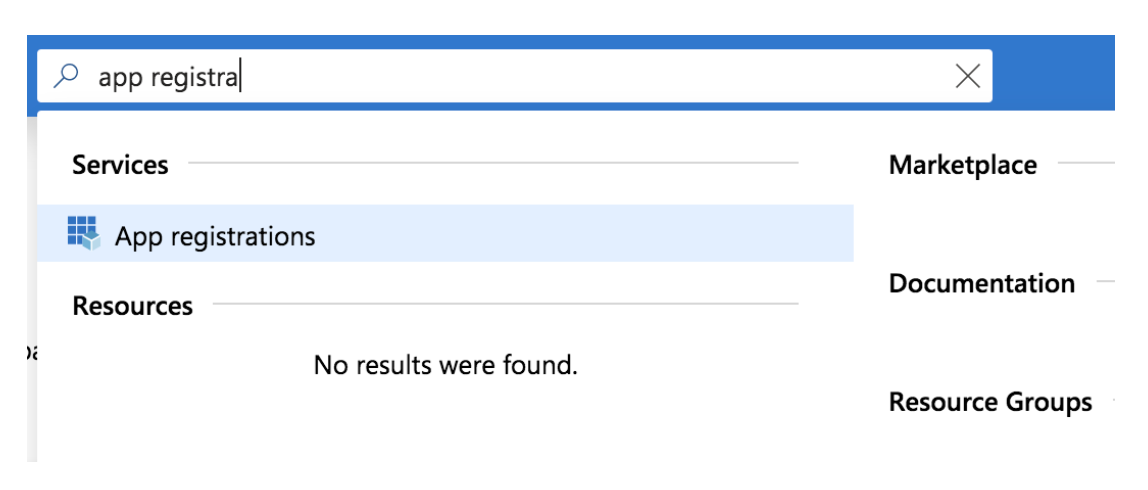This screenshot has width=1148, height=490.
Task: Click into the 'app registra' search field
Action: coord(500,77)
